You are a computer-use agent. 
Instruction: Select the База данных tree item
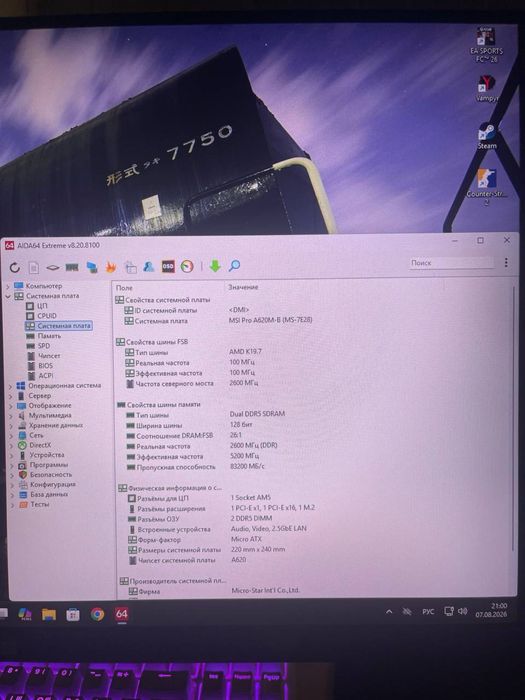pos(44,495)
